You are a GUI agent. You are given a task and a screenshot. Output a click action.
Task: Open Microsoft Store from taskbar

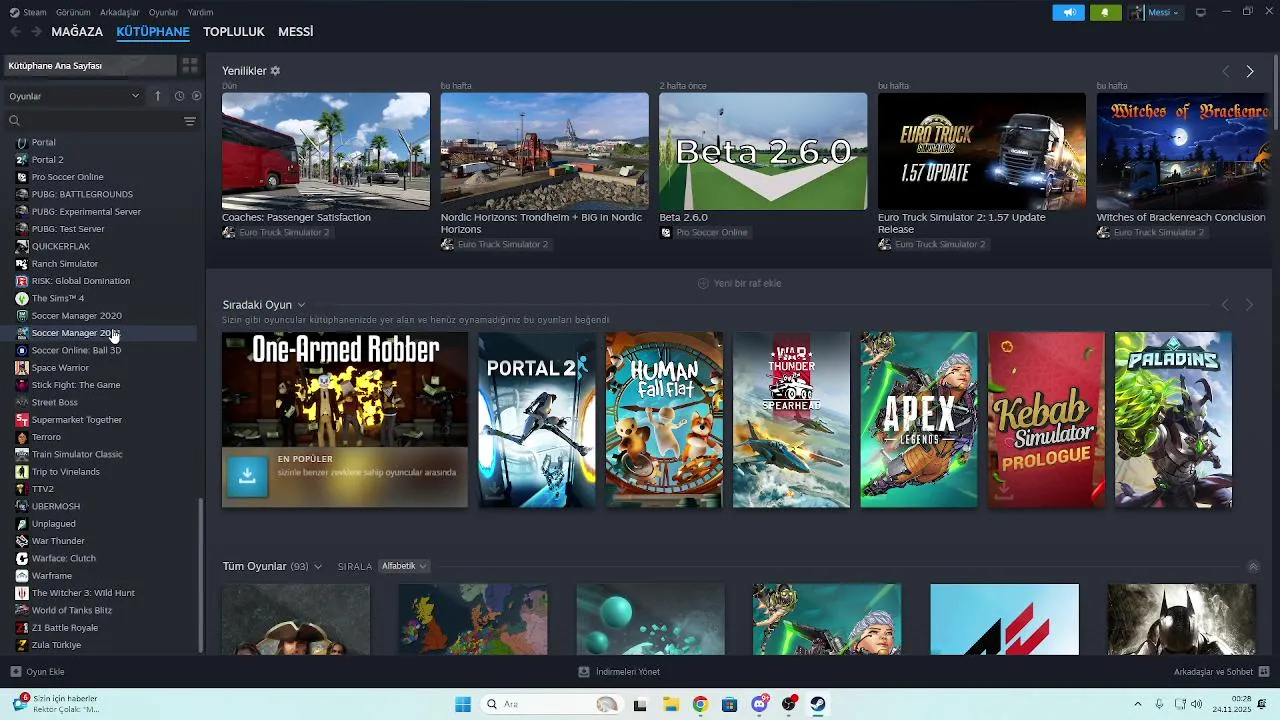tap(729, 704)
